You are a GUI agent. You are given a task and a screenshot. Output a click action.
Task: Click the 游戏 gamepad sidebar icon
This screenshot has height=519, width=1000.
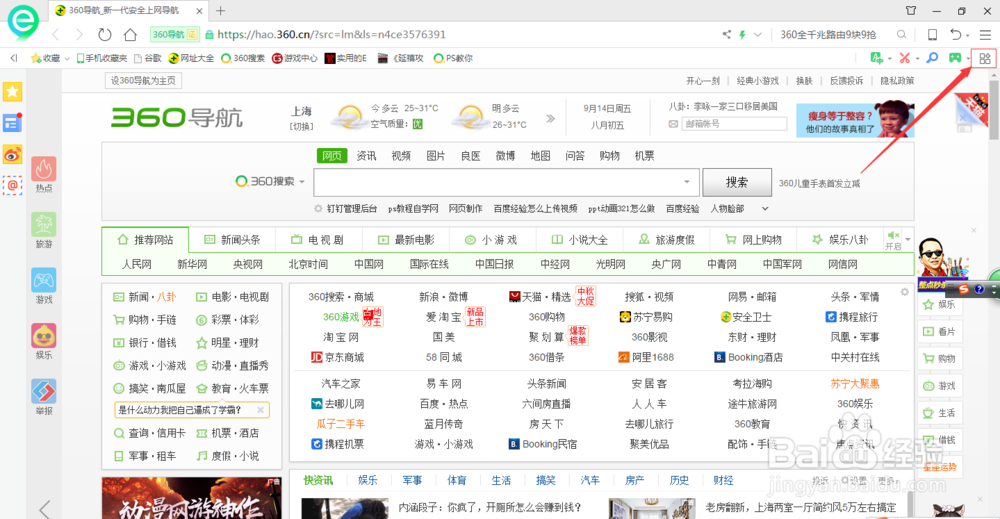tap(44, 281)
